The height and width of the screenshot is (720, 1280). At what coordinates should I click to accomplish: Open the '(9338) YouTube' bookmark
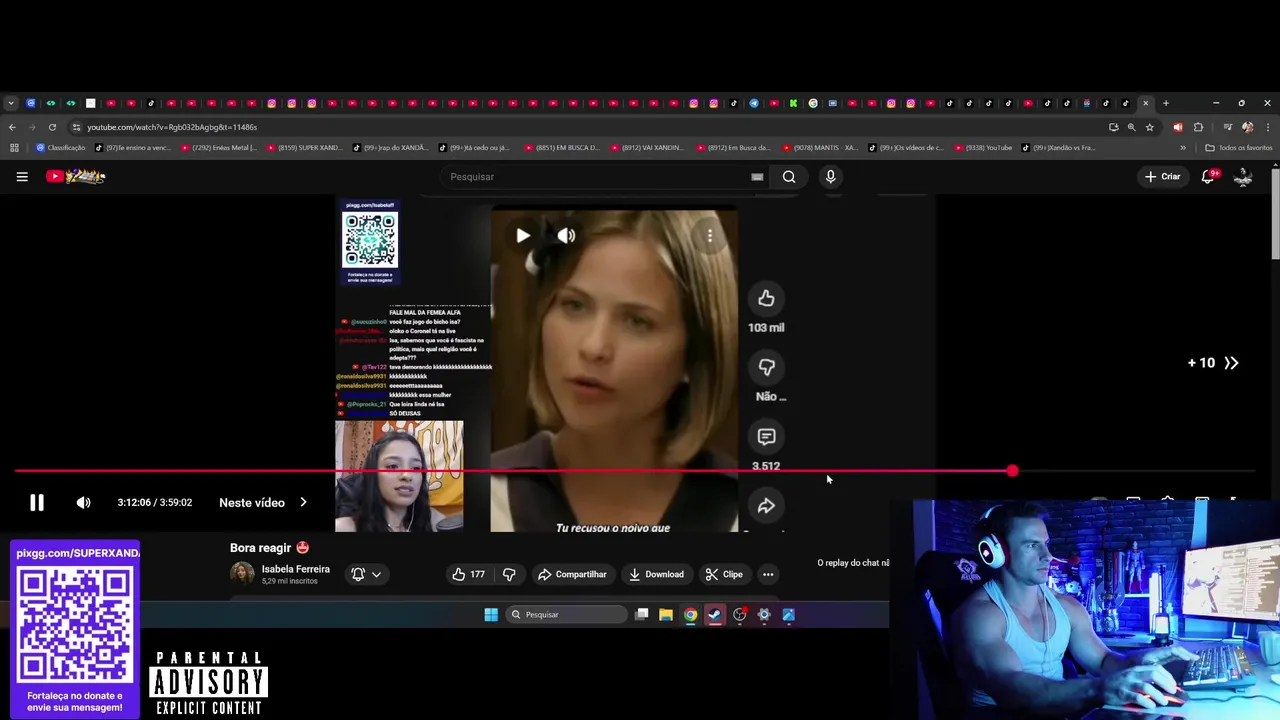983,148
